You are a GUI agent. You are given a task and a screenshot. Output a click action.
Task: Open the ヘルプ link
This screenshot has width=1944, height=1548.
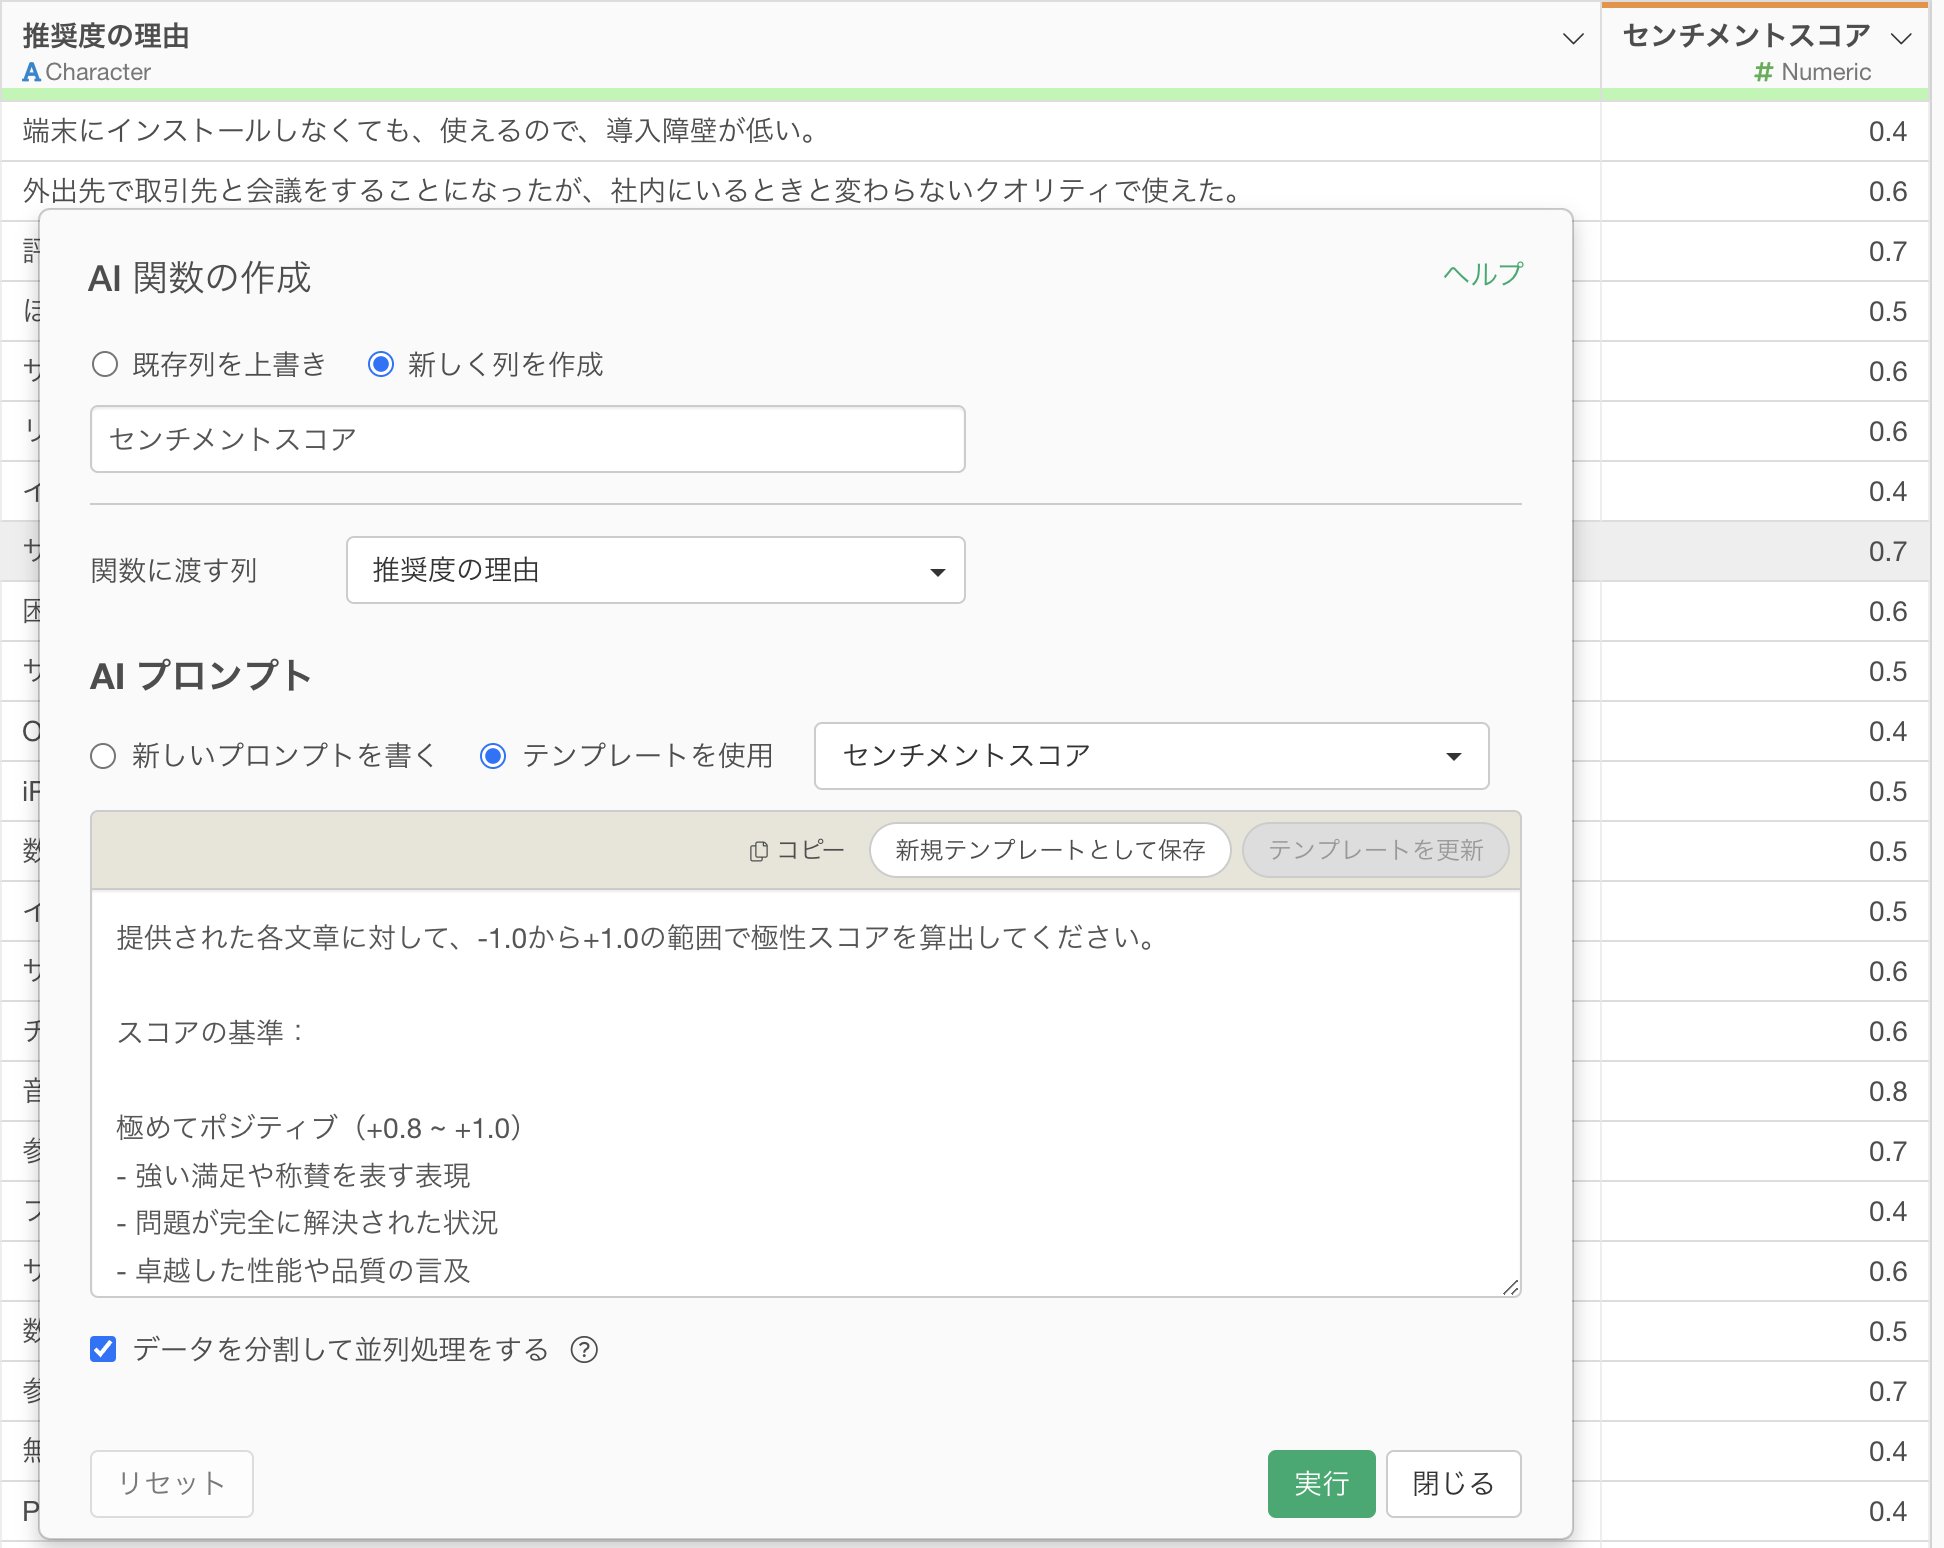coord(1482,272)
